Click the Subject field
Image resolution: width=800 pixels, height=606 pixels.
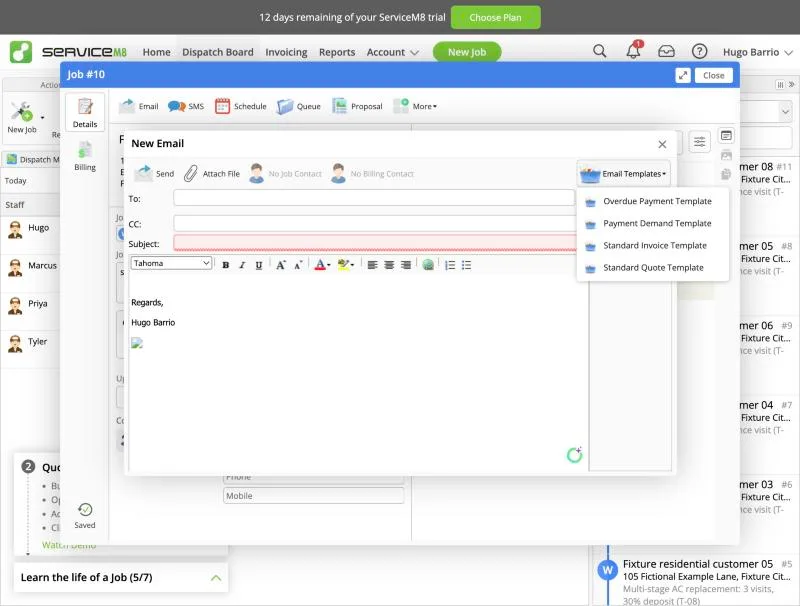point(375,243)
